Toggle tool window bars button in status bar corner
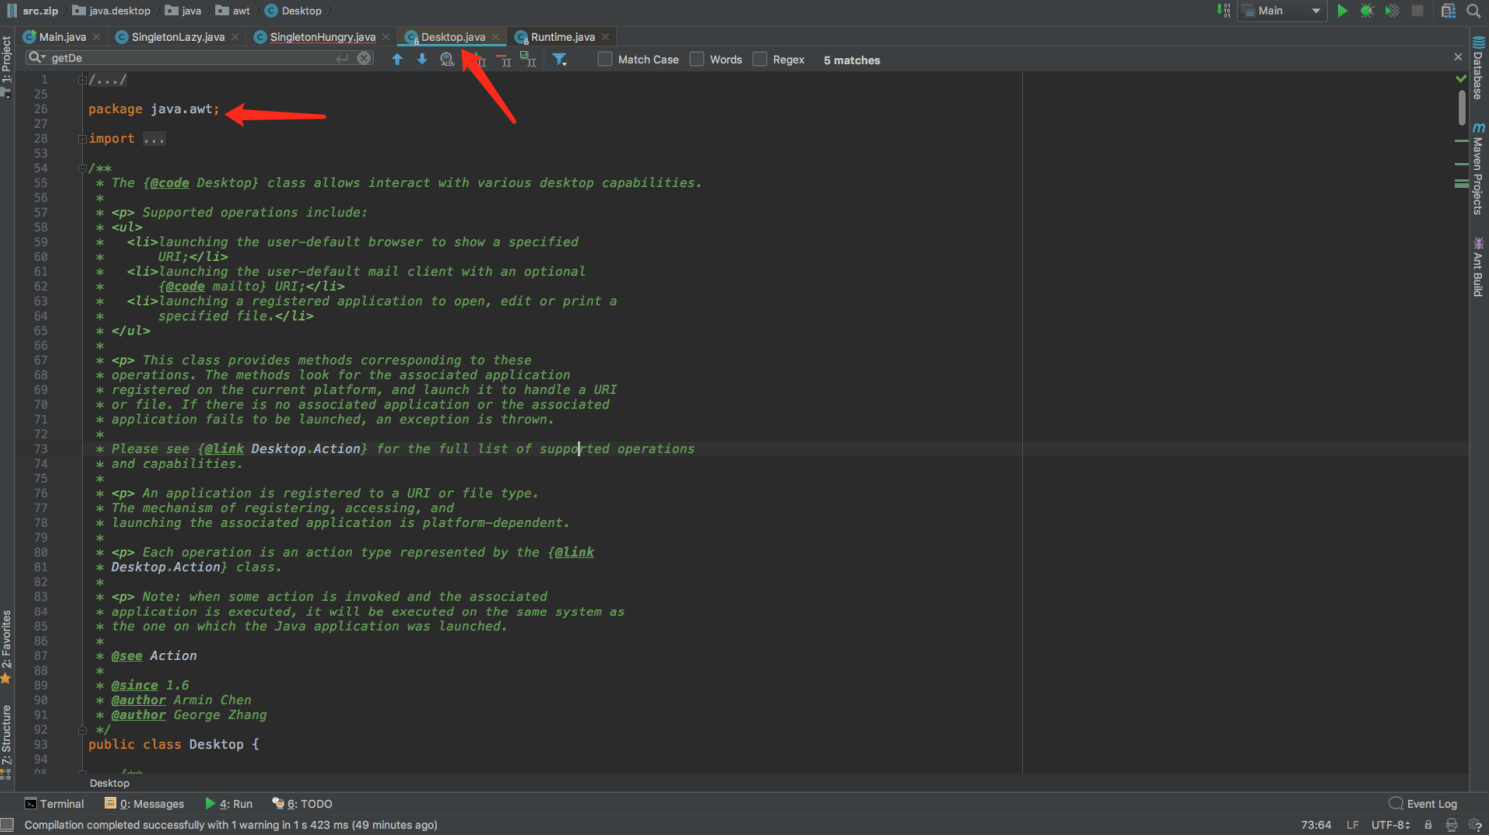This screenshot has width=1490, height=836. click(x=7, y=826)
